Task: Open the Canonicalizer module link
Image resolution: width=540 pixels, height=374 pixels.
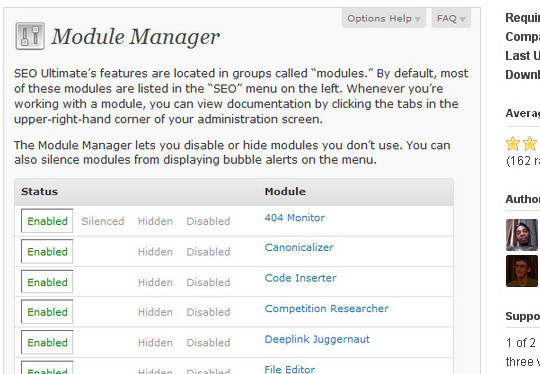Action: [x=299, y=248]
